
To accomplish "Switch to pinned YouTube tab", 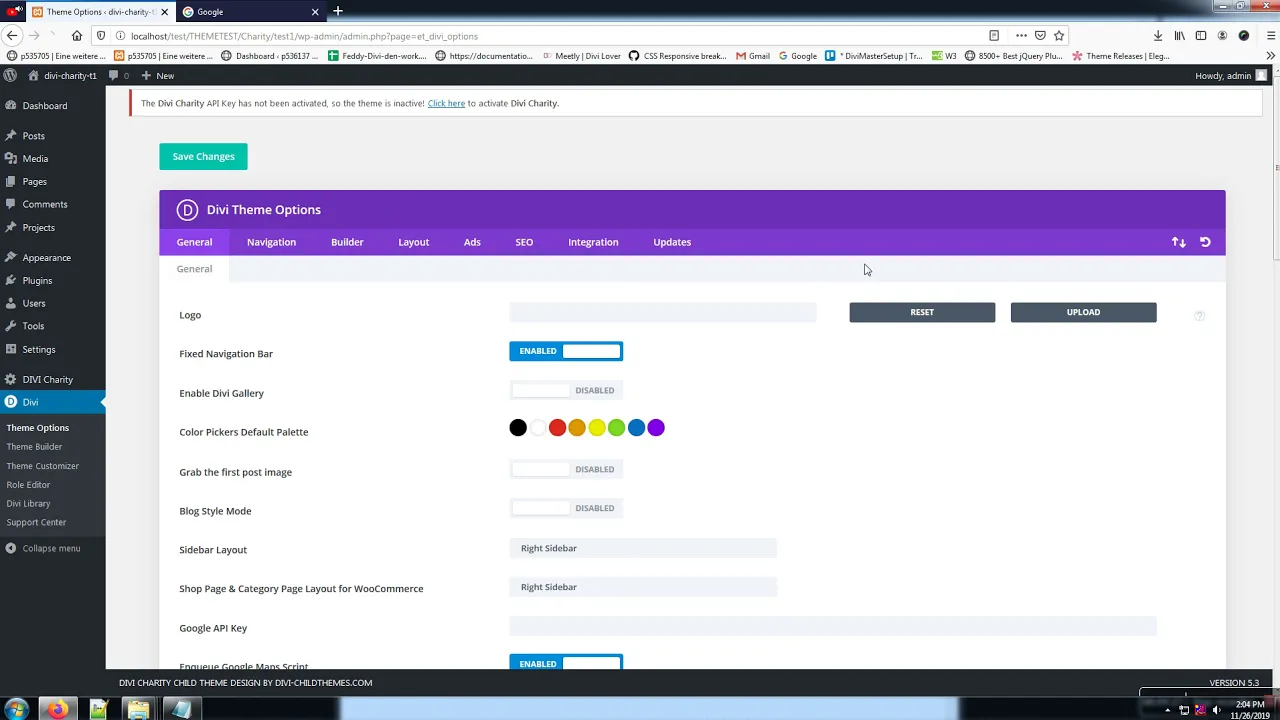I will [12, 11].
